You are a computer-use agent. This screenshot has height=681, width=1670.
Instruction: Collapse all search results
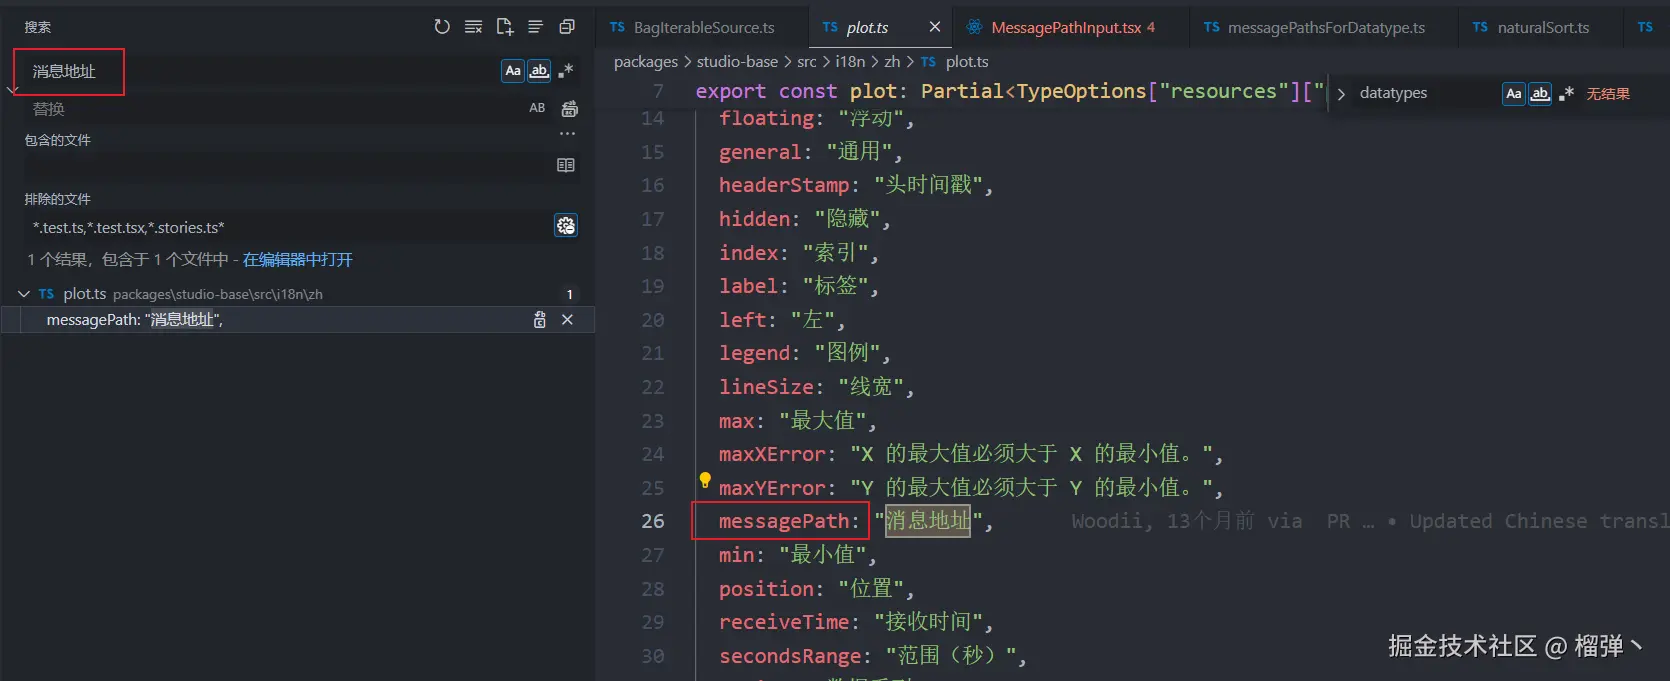[567, 27]
